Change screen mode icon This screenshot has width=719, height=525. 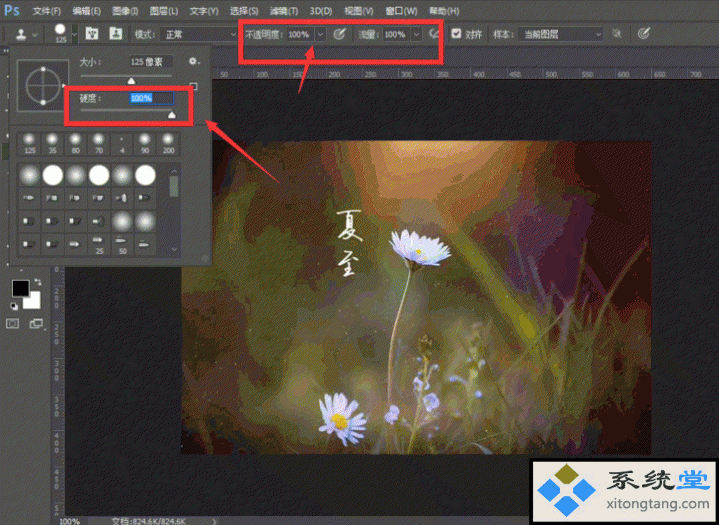(x=36, y=324)
